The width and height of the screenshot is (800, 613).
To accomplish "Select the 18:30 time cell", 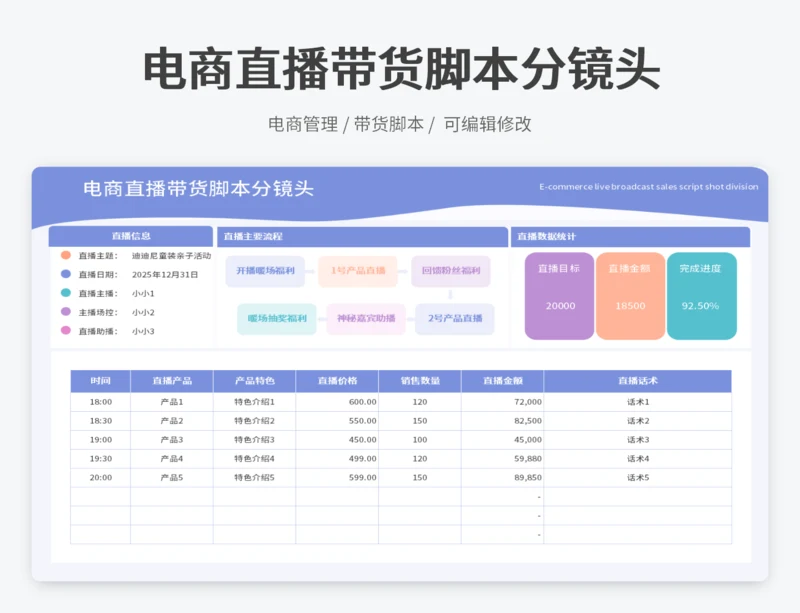I will pyautogui.click(x=101, y=421).
